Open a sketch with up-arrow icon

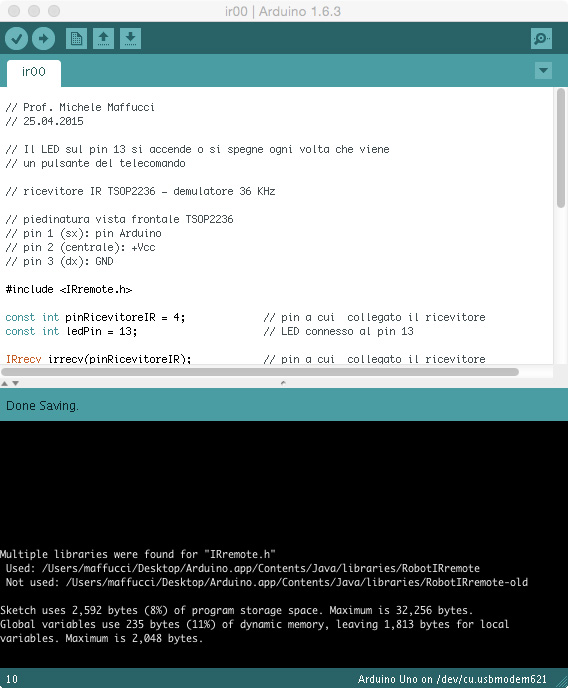(104, 39)
